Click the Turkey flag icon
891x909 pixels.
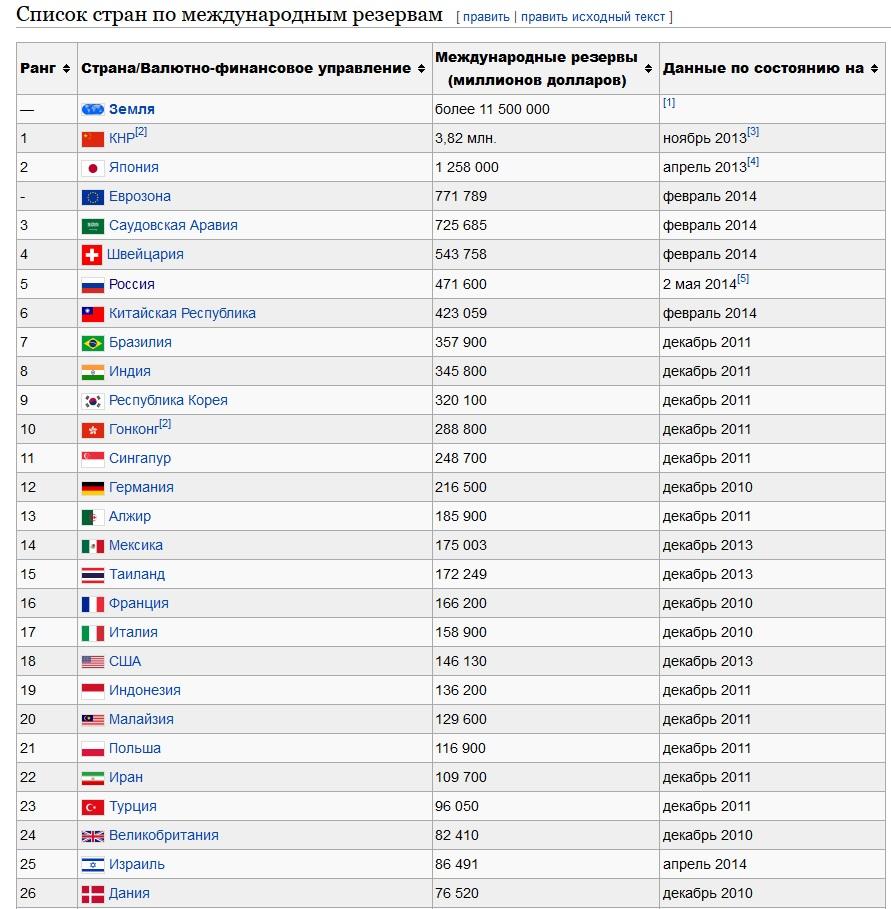coord(92,806)
